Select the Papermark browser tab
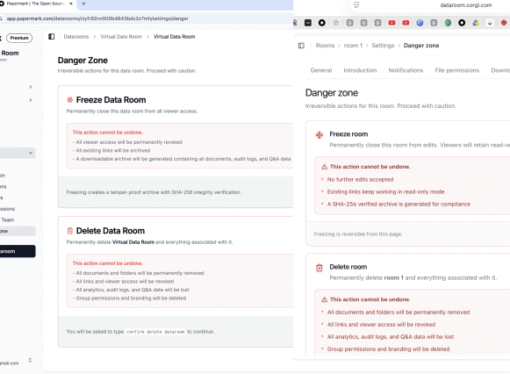The height and width of the screenshot is (374, 510). coord(37,4)
